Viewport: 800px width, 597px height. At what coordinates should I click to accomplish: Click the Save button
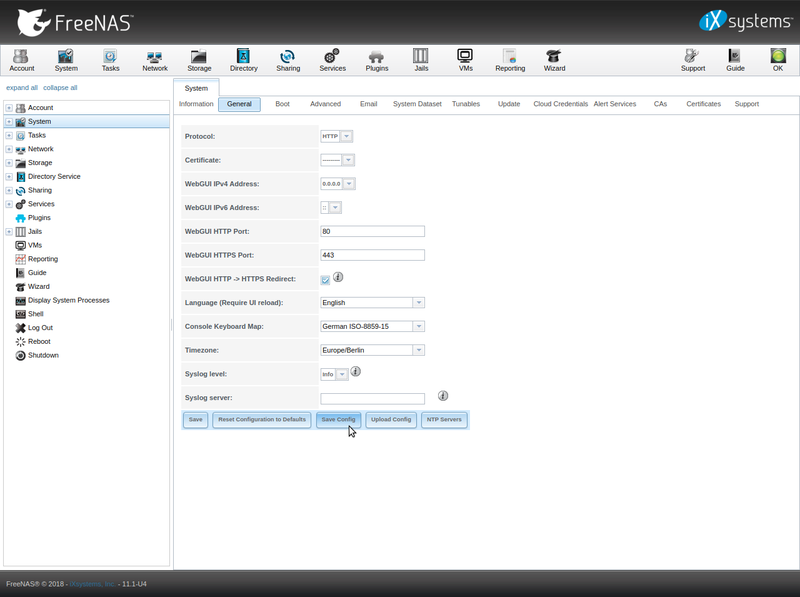tap(195, 419)
